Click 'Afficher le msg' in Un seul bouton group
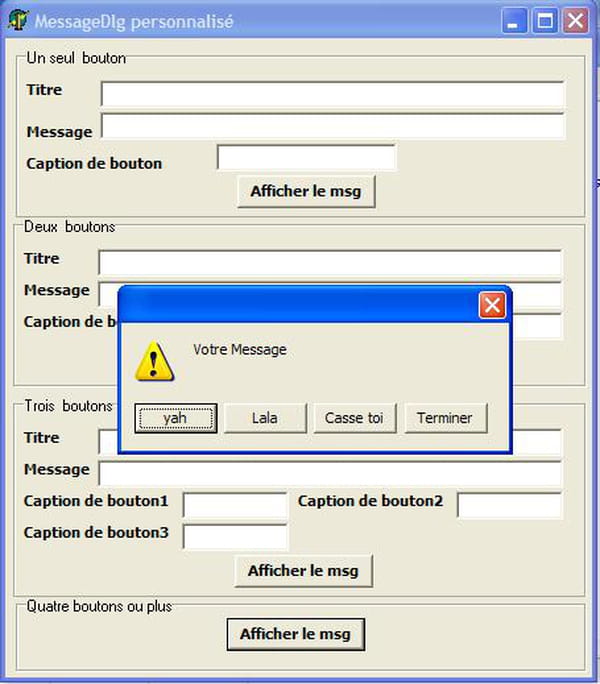 click(306, 192)
